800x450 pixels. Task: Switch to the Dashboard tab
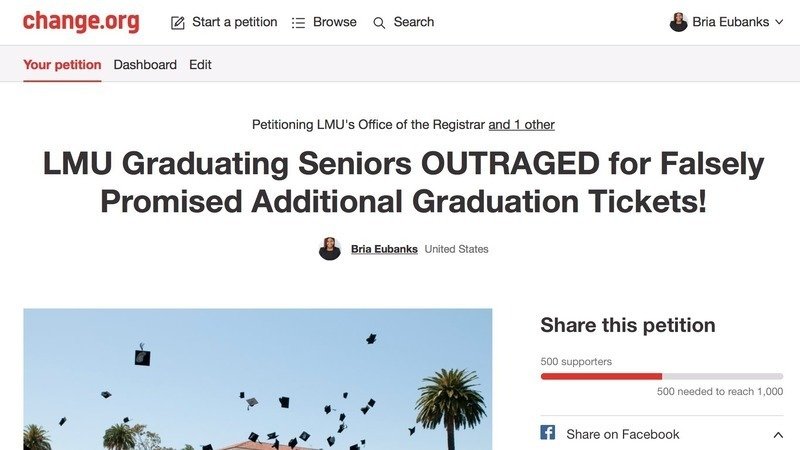pyautogui.click(x=145, y=65)
